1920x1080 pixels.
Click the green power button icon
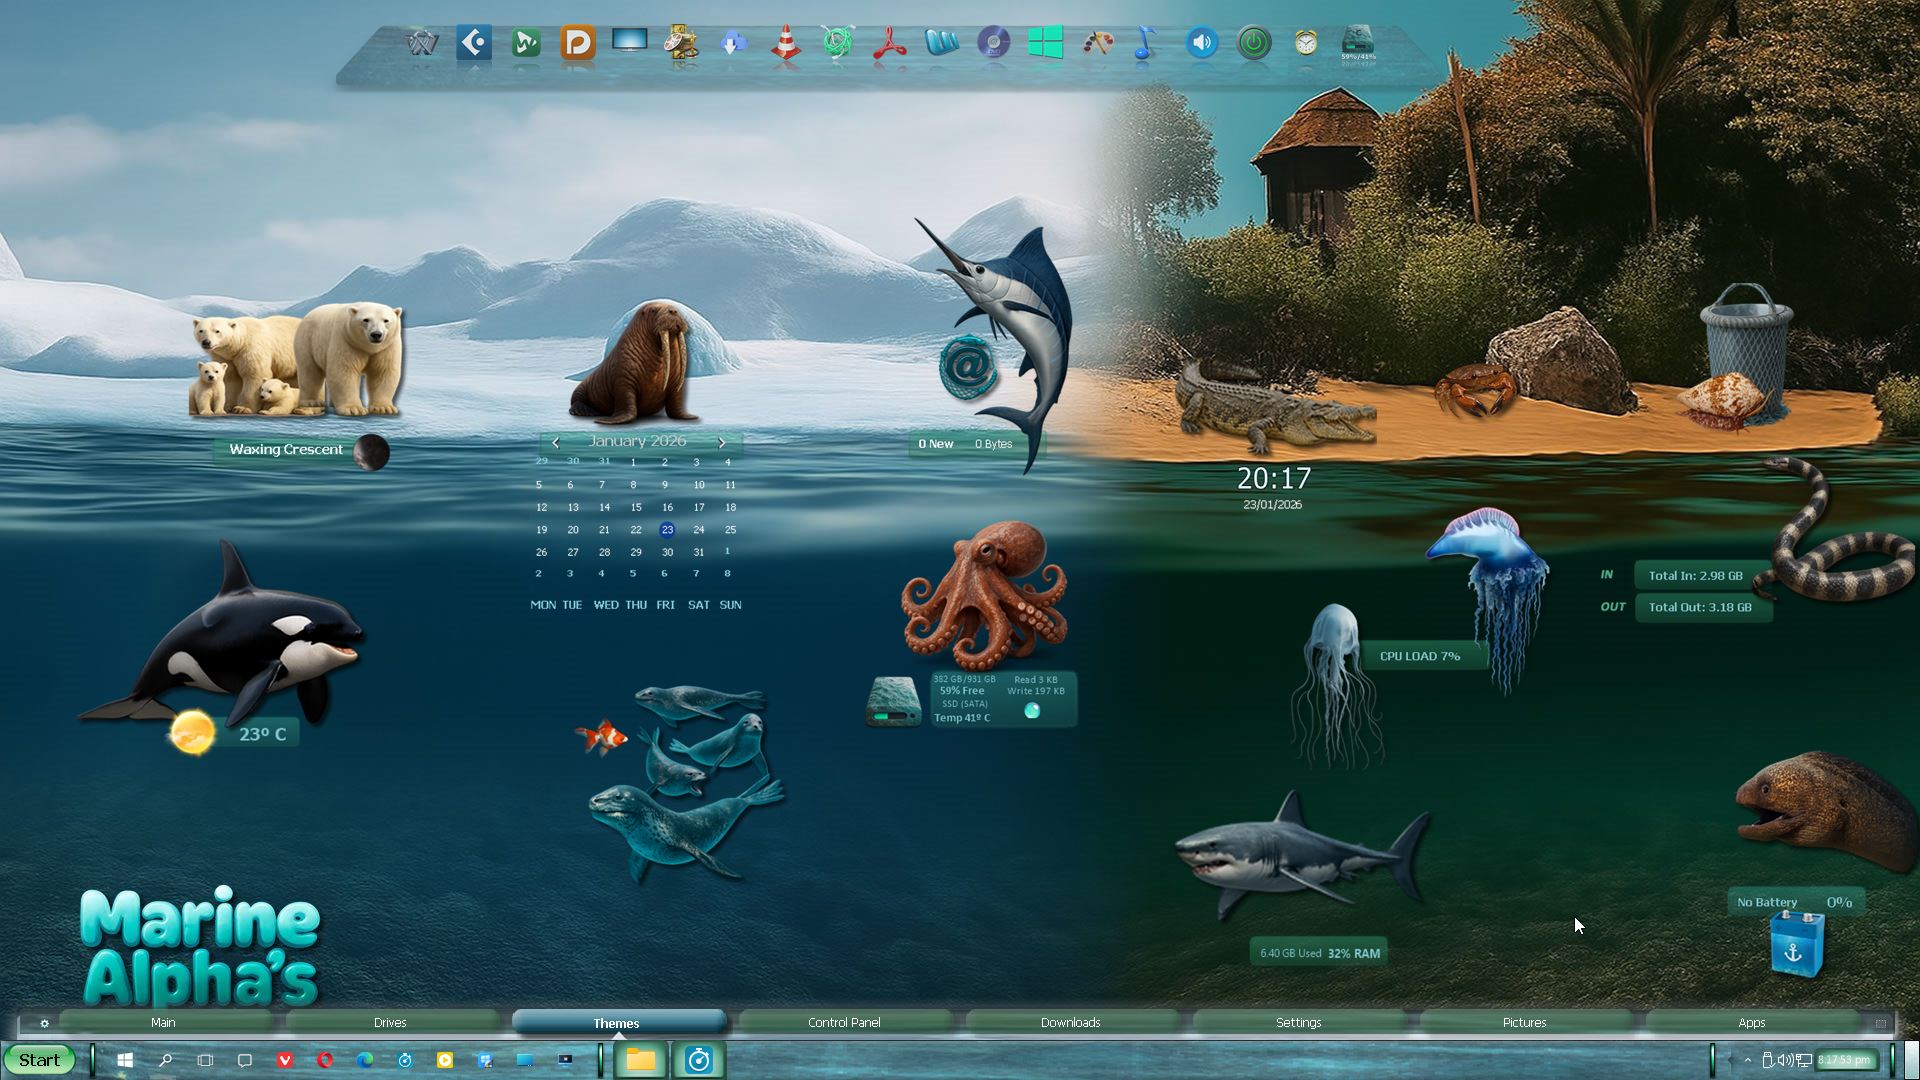point(1254,43)
